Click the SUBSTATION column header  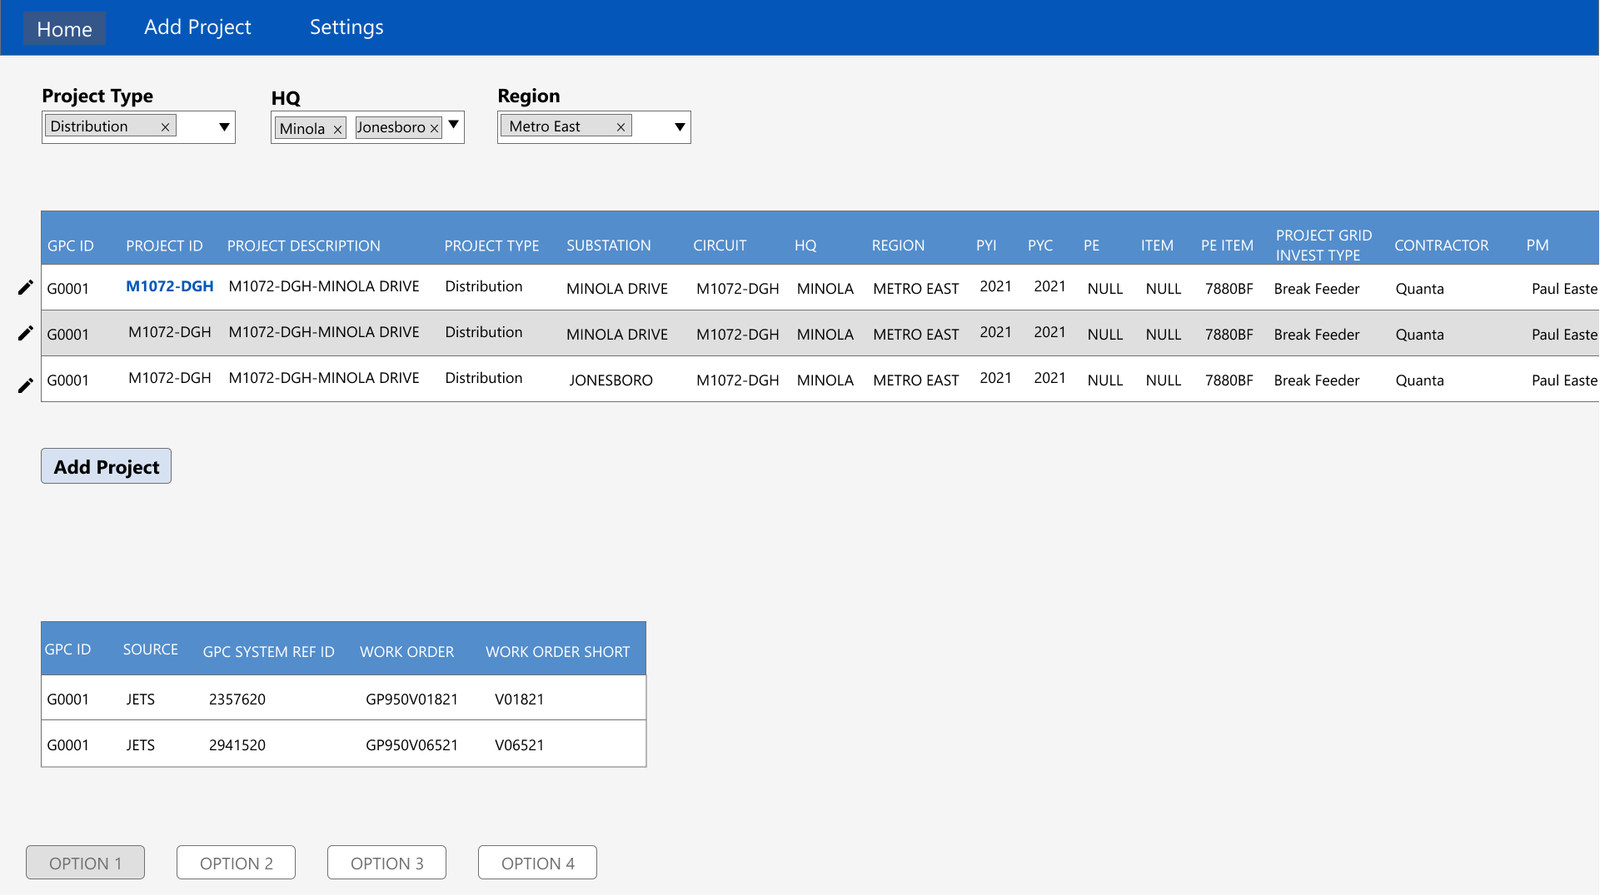pyautogui.click(x=608, y=246)
